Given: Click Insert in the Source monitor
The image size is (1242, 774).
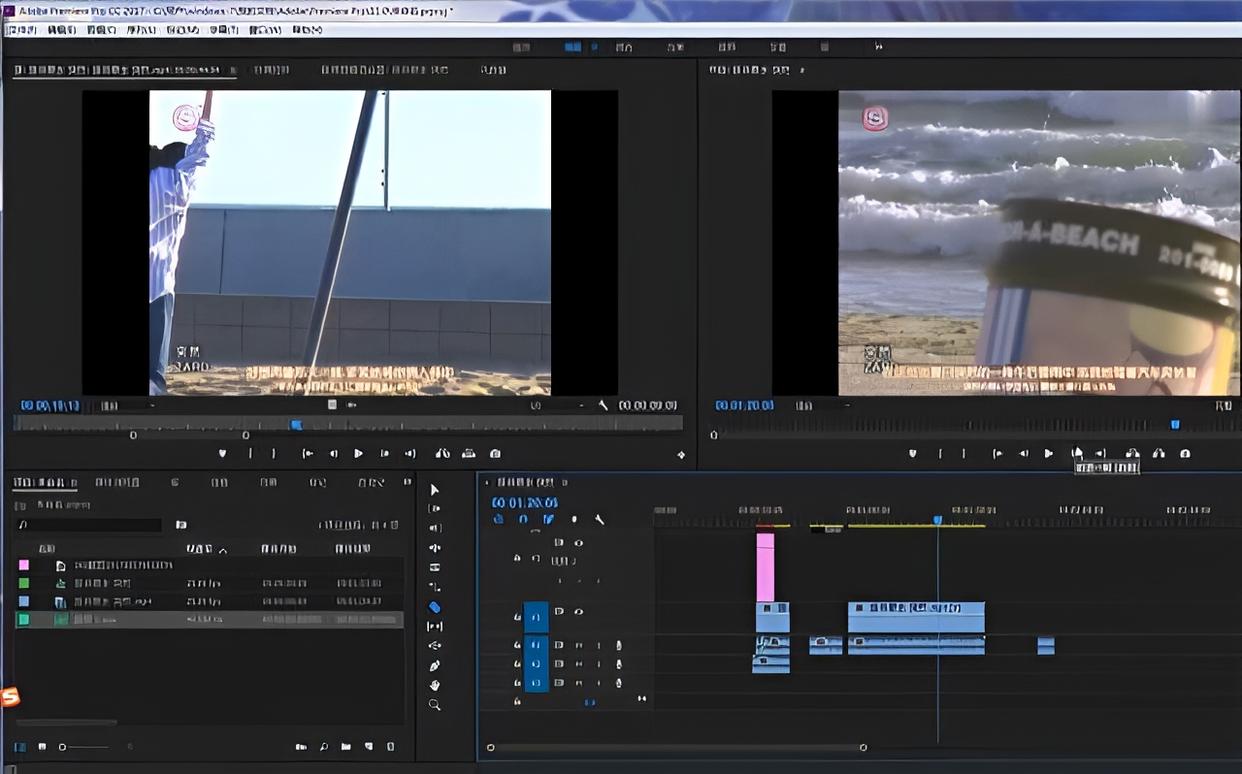Looking at the screenshot, I should click(442, 454).
